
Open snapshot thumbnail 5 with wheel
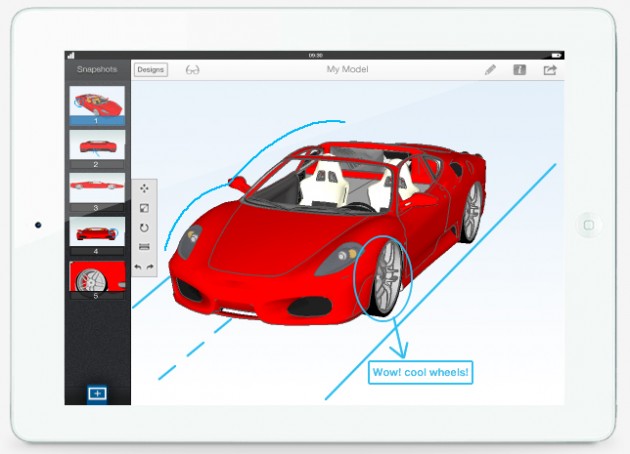[x=97, y=280]
